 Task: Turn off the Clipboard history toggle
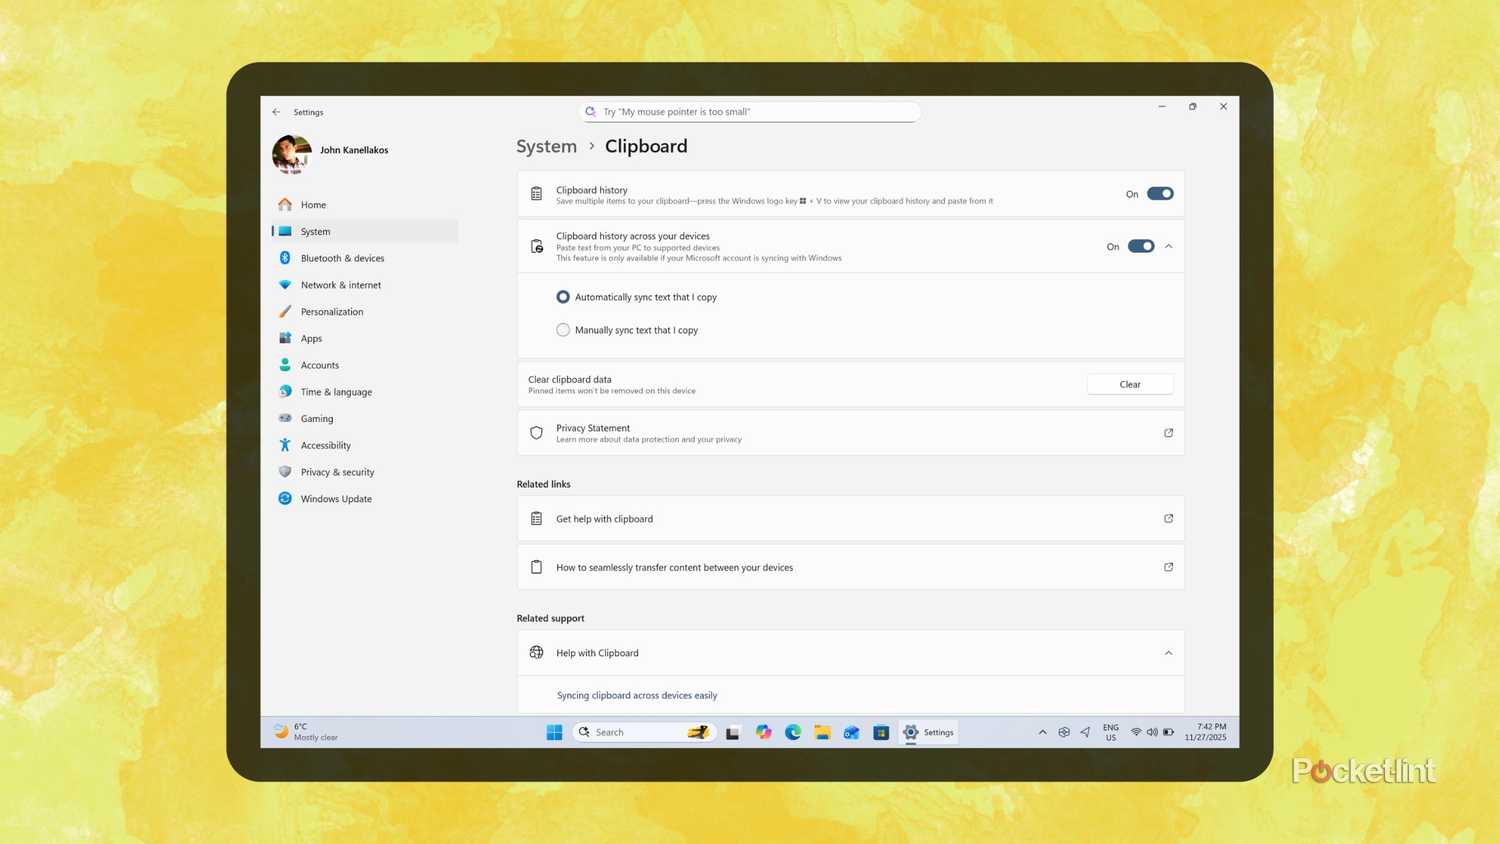1159,193
